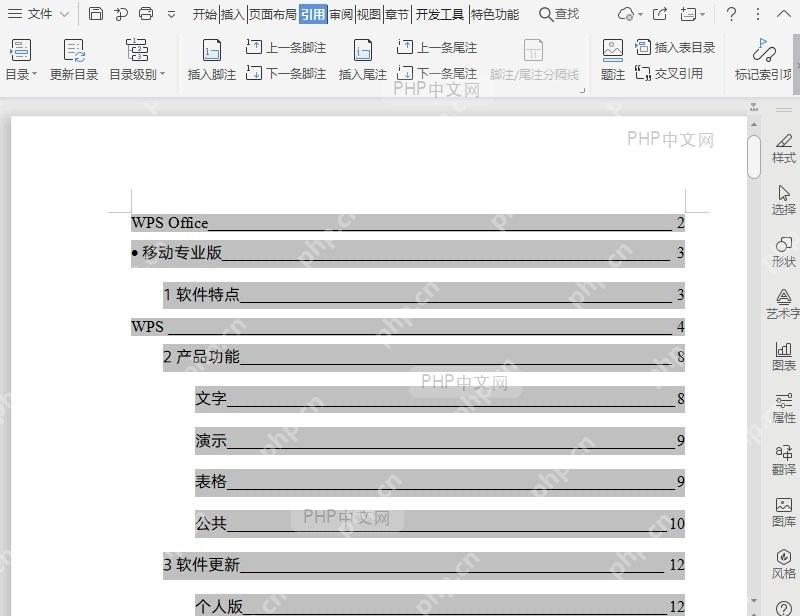The width and height of the screenshot is (800, 616).
Task: Click TOC entry 2 产品功能
Action: pyautogui.click(x=424, y=357)
